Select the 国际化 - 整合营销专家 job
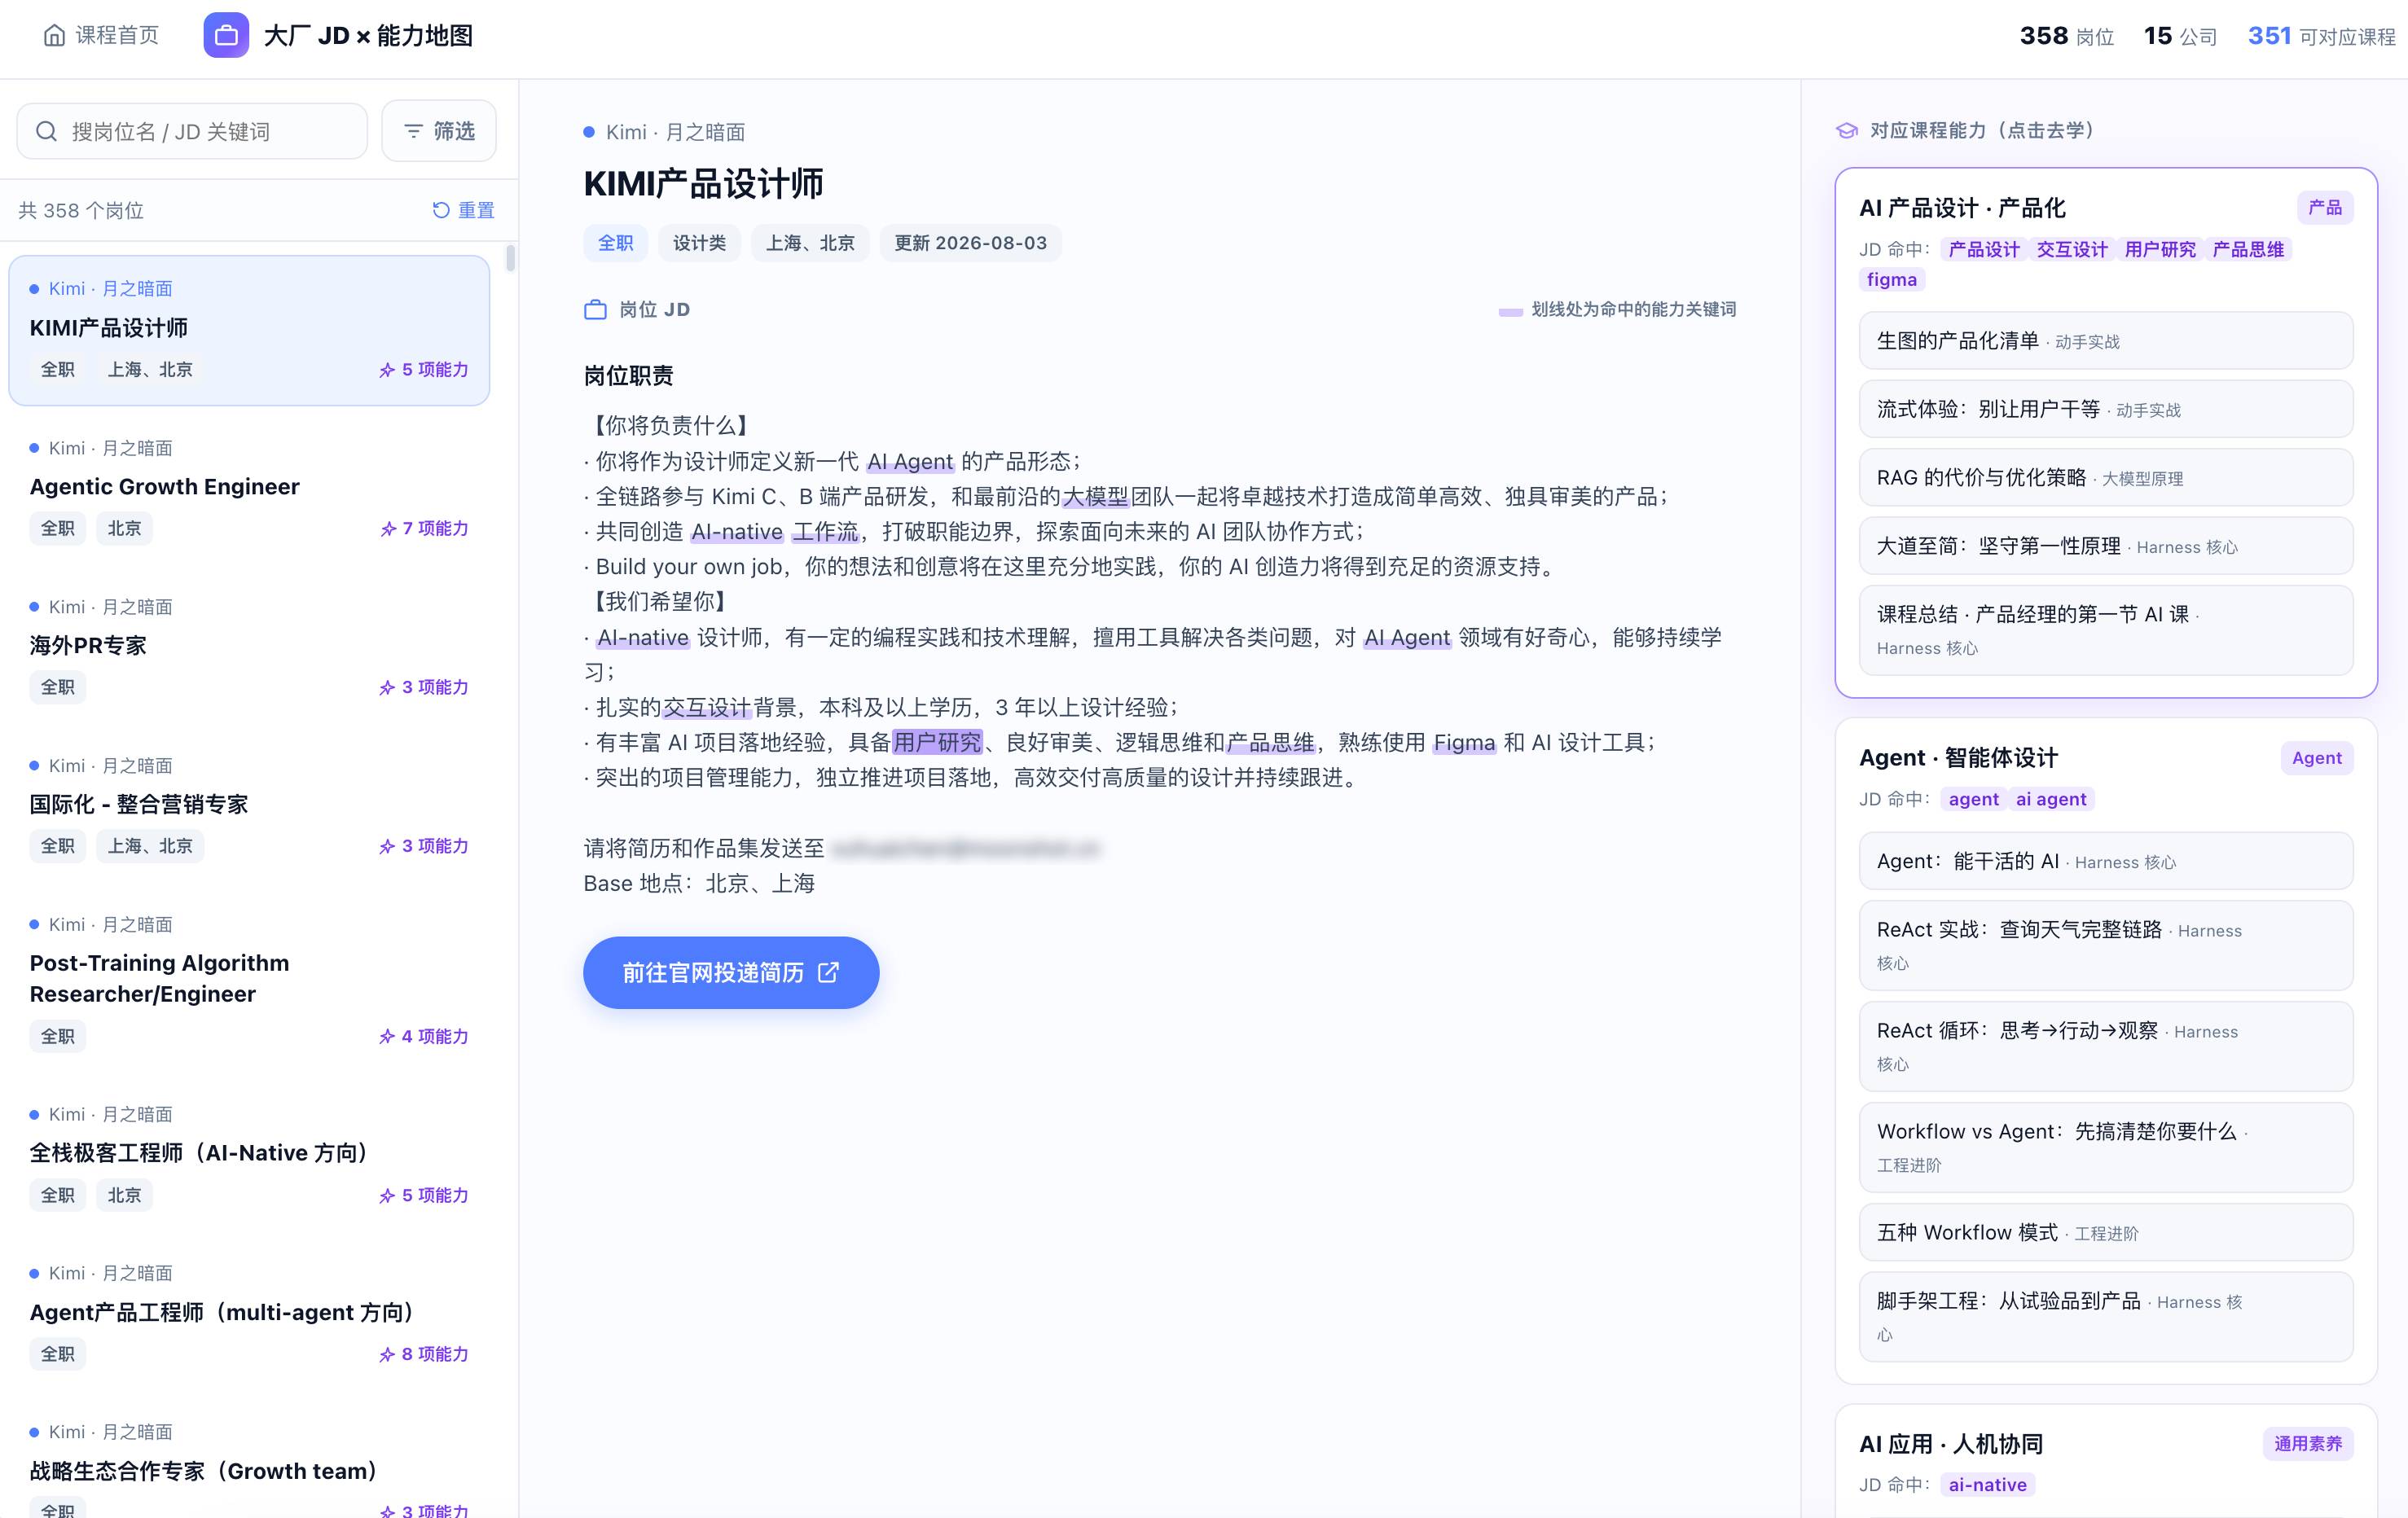 coord(249,807)
